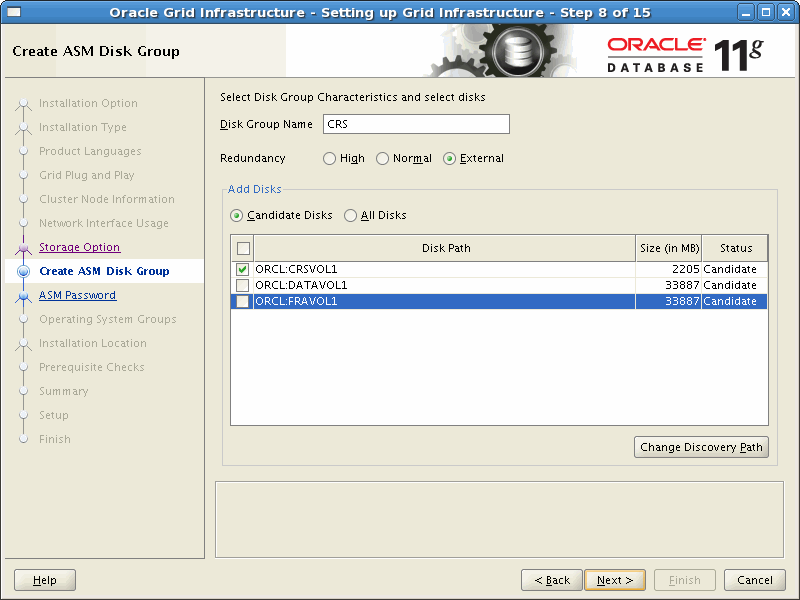
Task: Select High redundancy radio button
Action: tap(329, 159)
